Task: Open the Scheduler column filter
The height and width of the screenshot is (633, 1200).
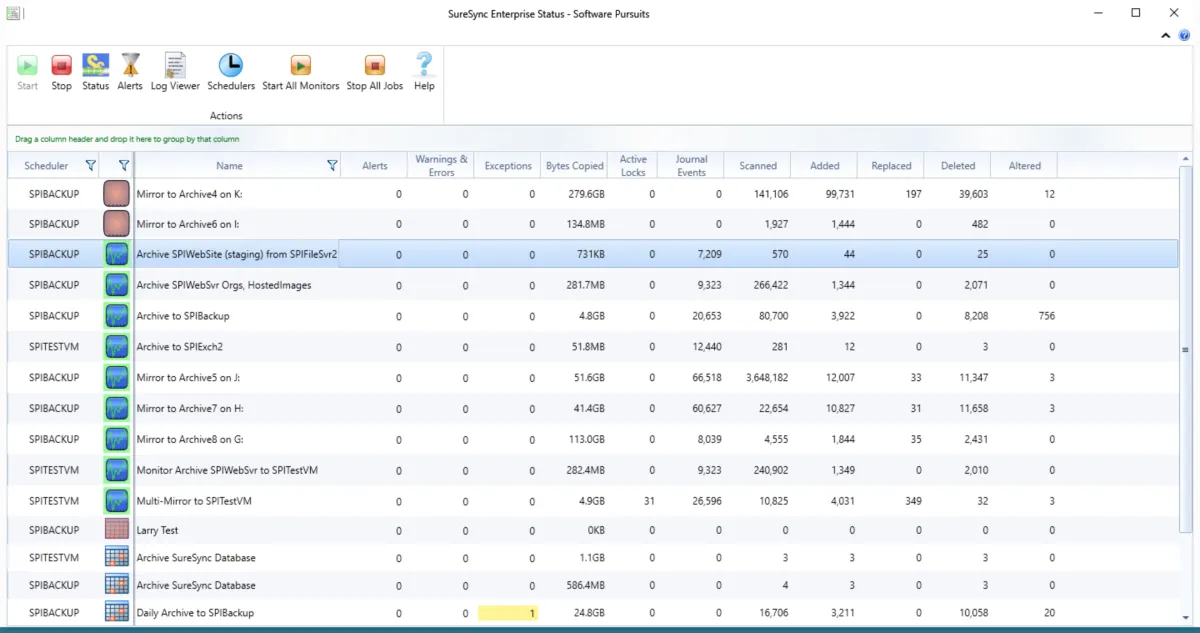Action: point(90,166)
